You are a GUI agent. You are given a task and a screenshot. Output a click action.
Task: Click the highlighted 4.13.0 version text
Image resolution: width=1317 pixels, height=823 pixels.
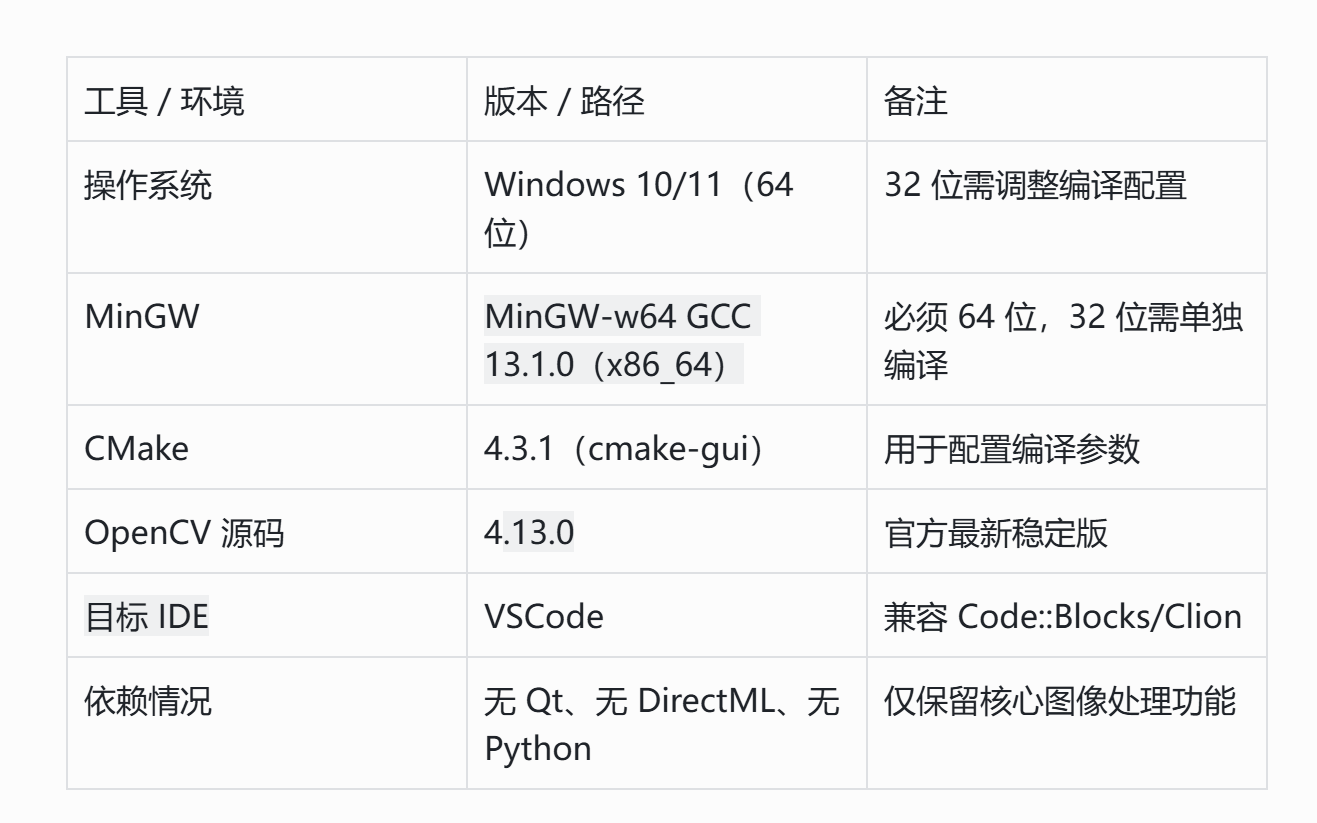[x=529, y=532]
